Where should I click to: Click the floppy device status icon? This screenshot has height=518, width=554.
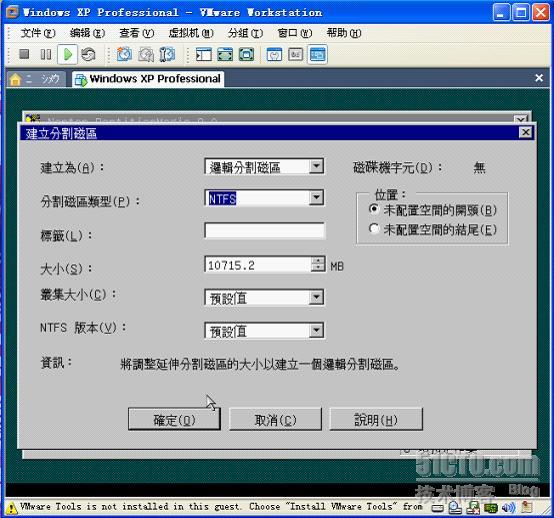pyautogui.click(x=473, y=508)
